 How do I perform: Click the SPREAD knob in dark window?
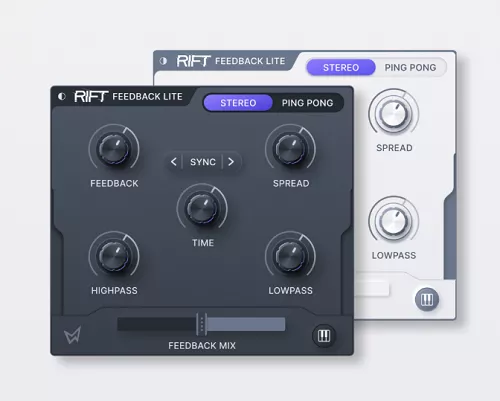[290, 149]
